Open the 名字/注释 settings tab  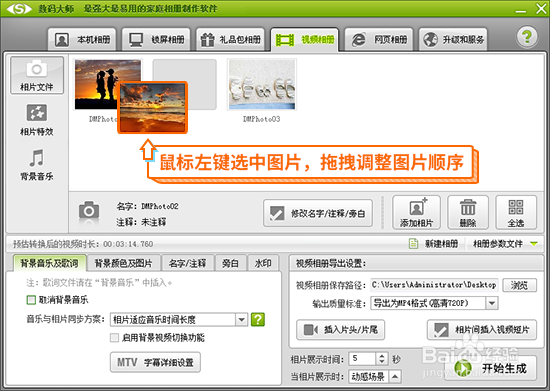click(x=187, y=263)
